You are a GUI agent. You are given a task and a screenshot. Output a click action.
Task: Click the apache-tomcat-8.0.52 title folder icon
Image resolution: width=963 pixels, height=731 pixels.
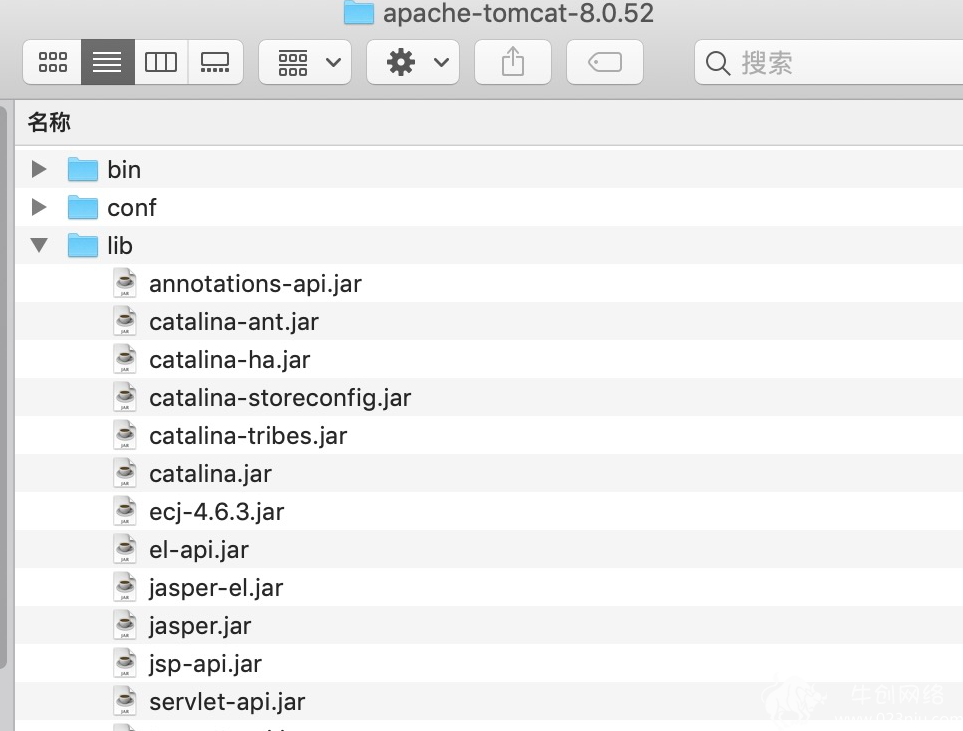click(359, 12)
